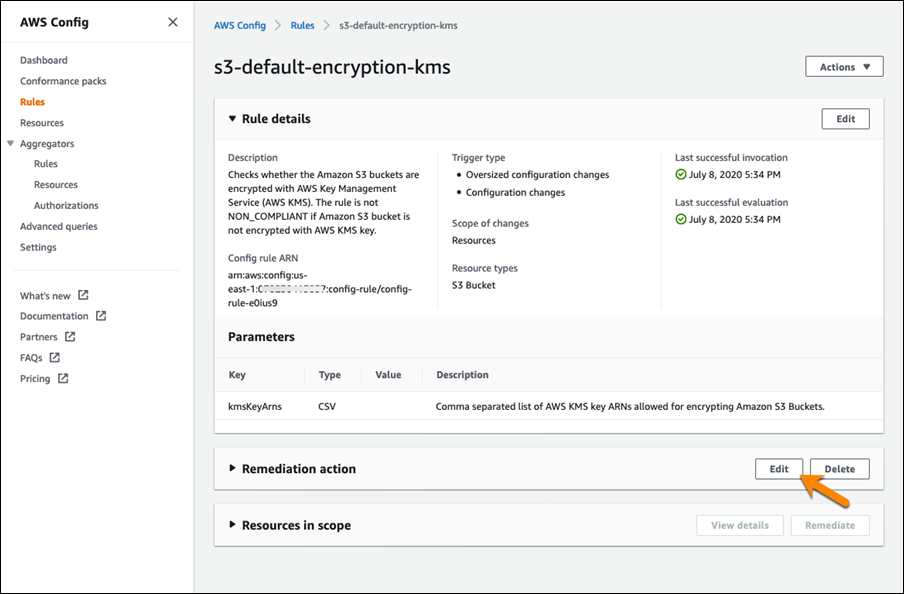
Task: Click green check icon under Last successful invocation
Action: click(x=681, y=175)
